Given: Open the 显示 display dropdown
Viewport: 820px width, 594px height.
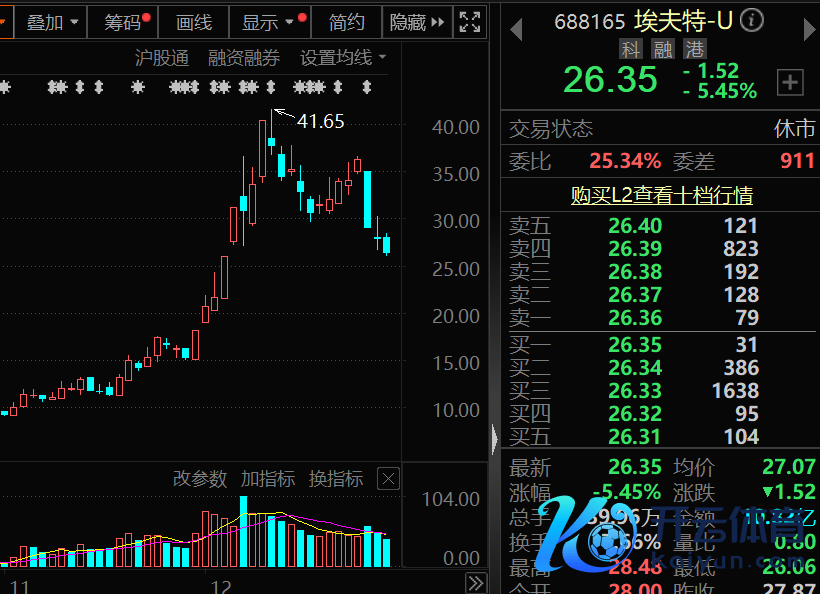Looking at the screenshot, I should 268,22.
